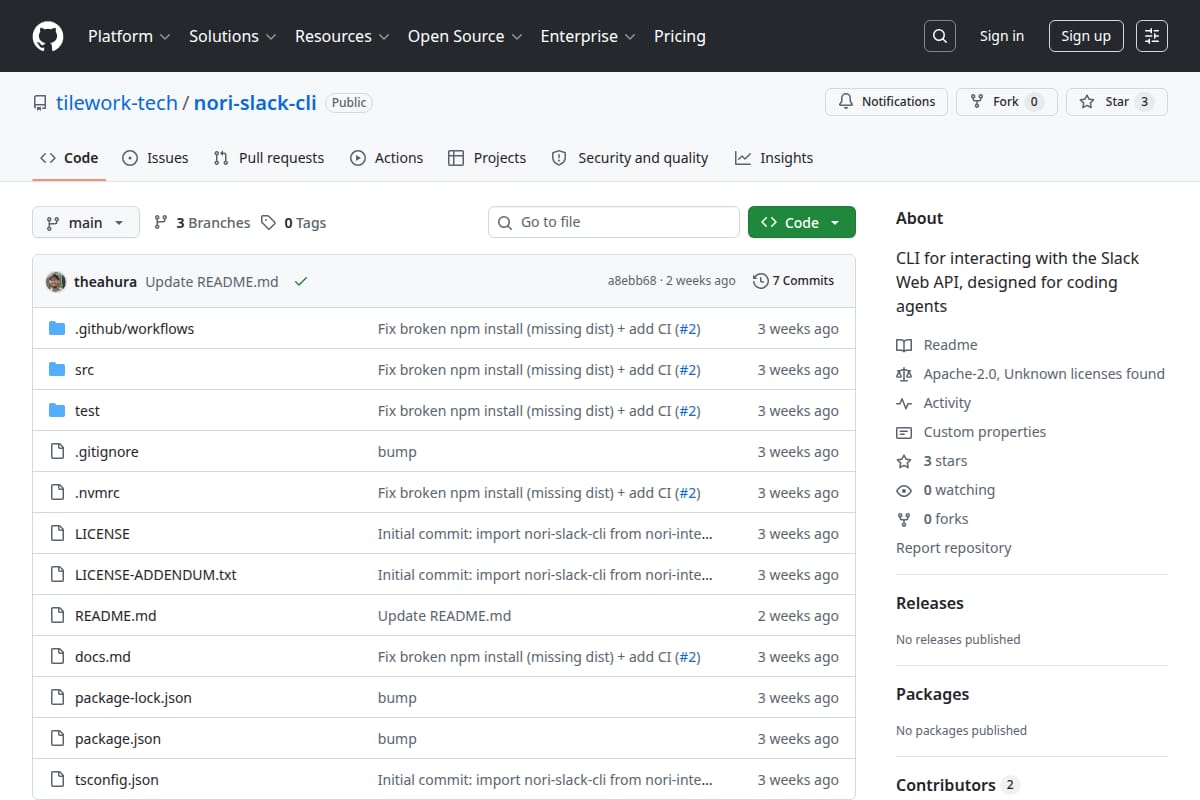This screenshot has width=1200, height=800.
Task: Switch to the Pull requests tab
Action: point(269,158)
